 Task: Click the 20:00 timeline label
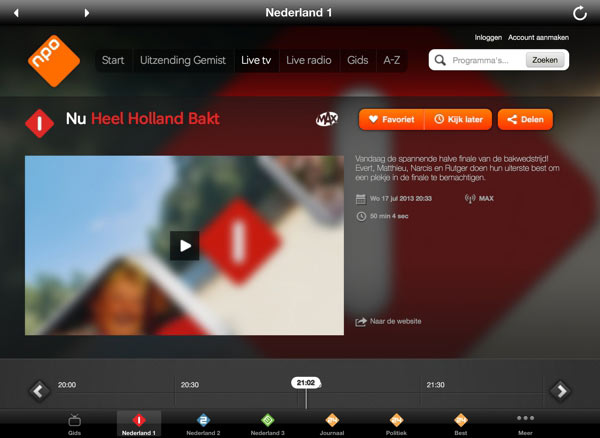pos(67,385)
